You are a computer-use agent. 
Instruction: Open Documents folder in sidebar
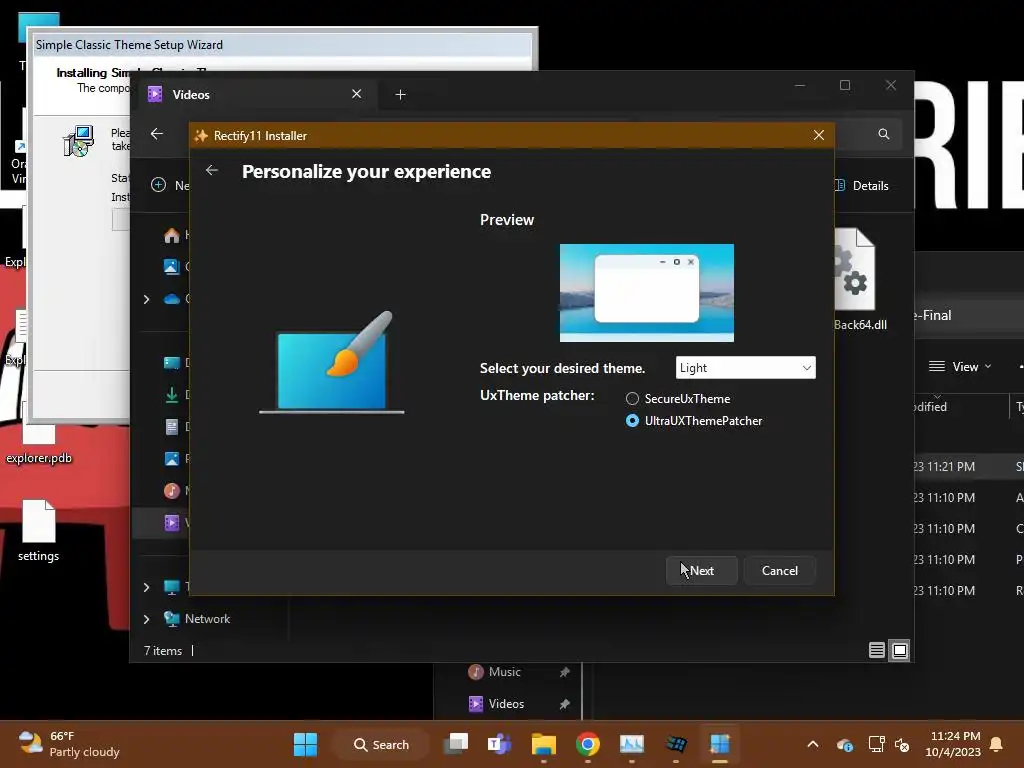pos(172,426)
